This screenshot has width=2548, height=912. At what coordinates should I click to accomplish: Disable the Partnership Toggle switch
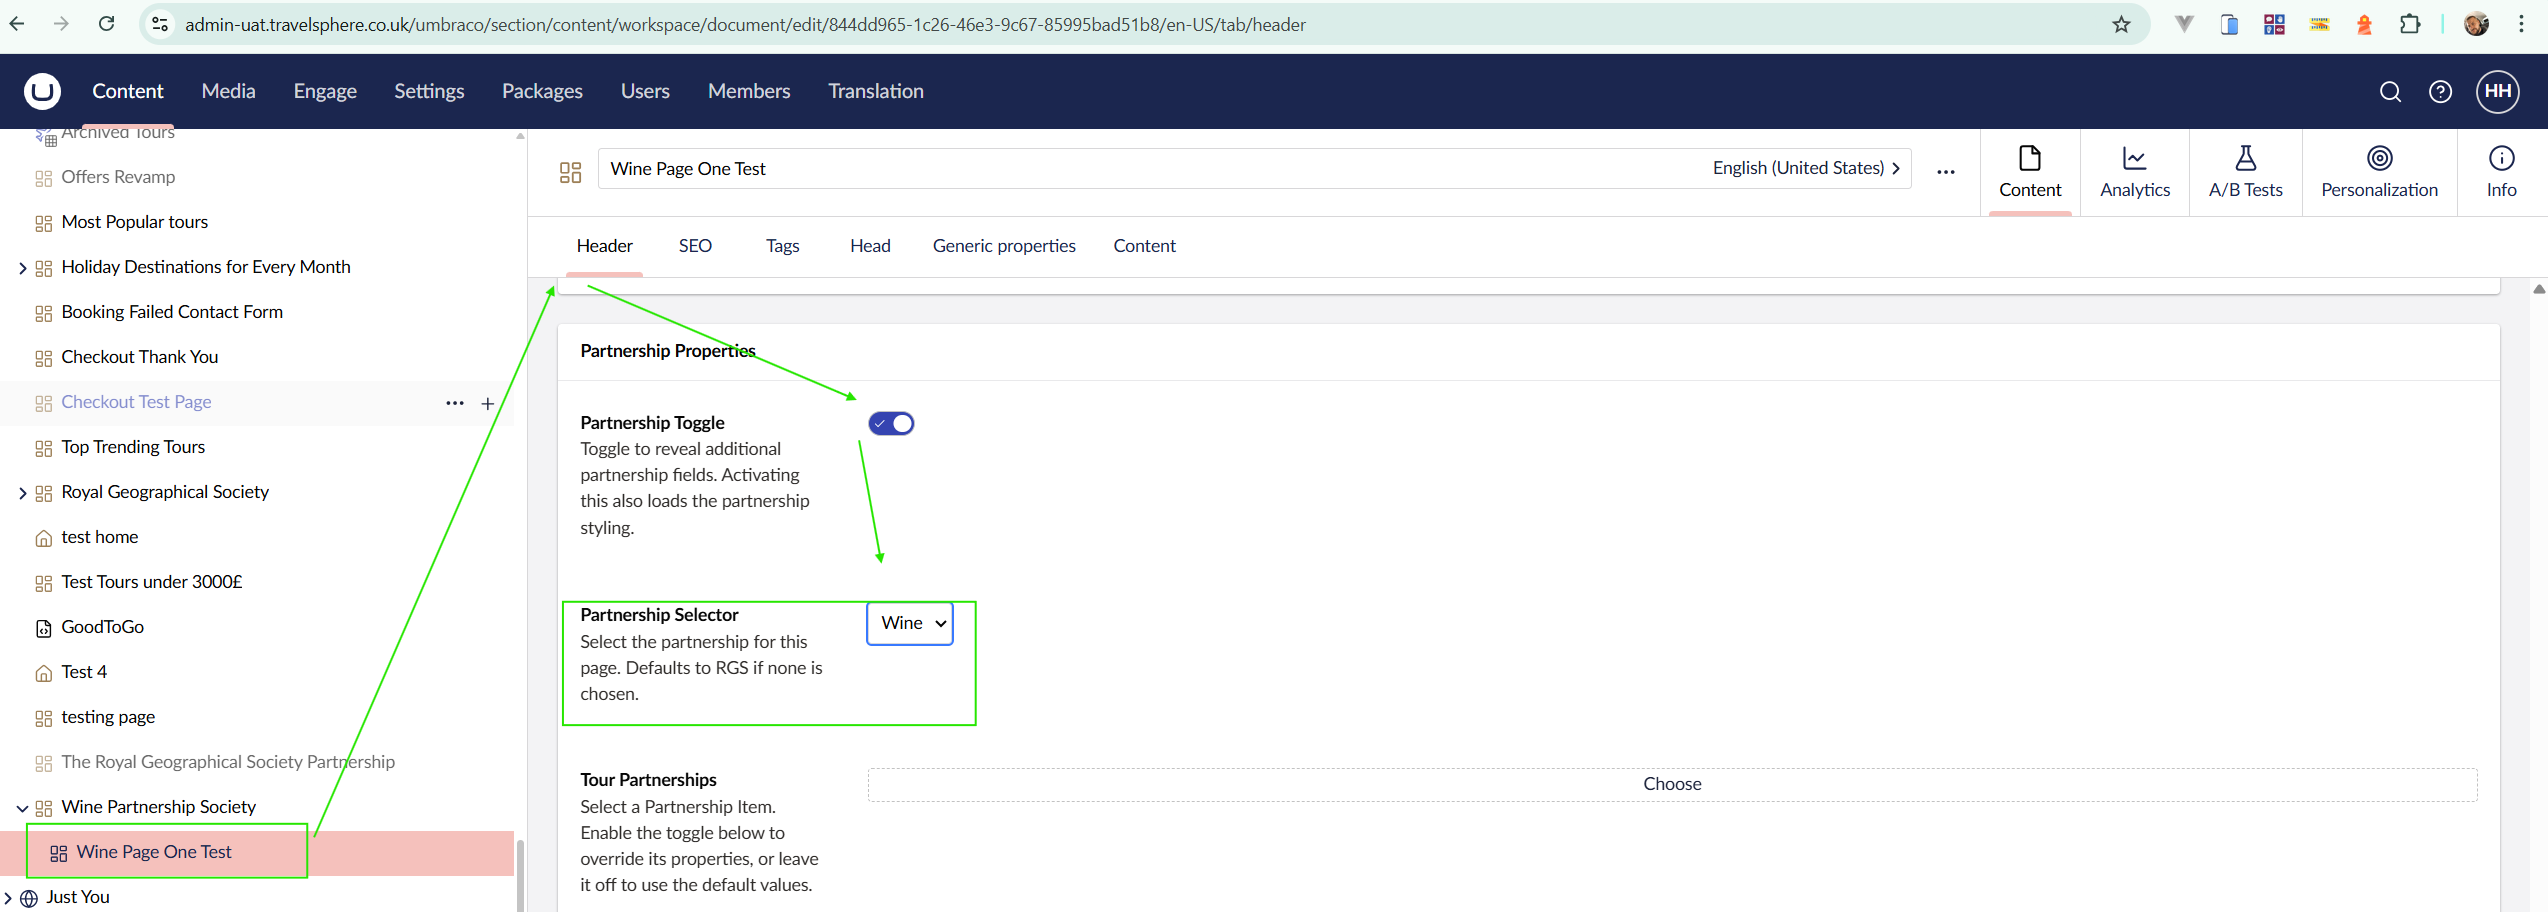pos(891,423)
